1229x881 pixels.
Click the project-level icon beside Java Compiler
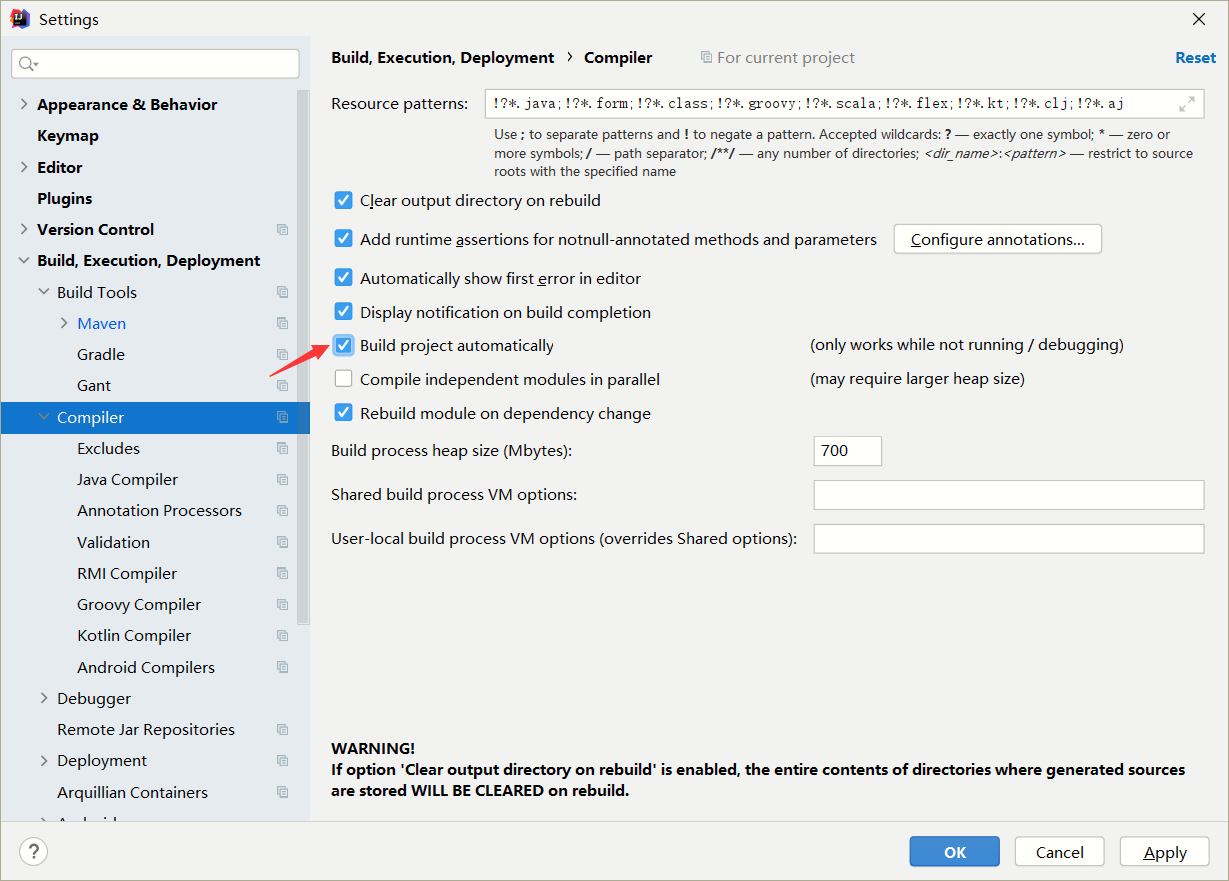point(283,480)
